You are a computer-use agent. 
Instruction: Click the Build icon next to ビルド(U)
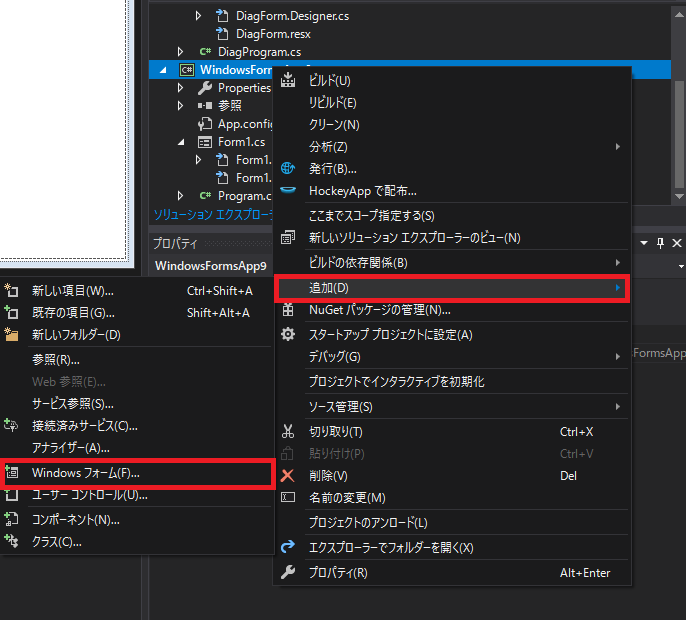coord(288,80)
